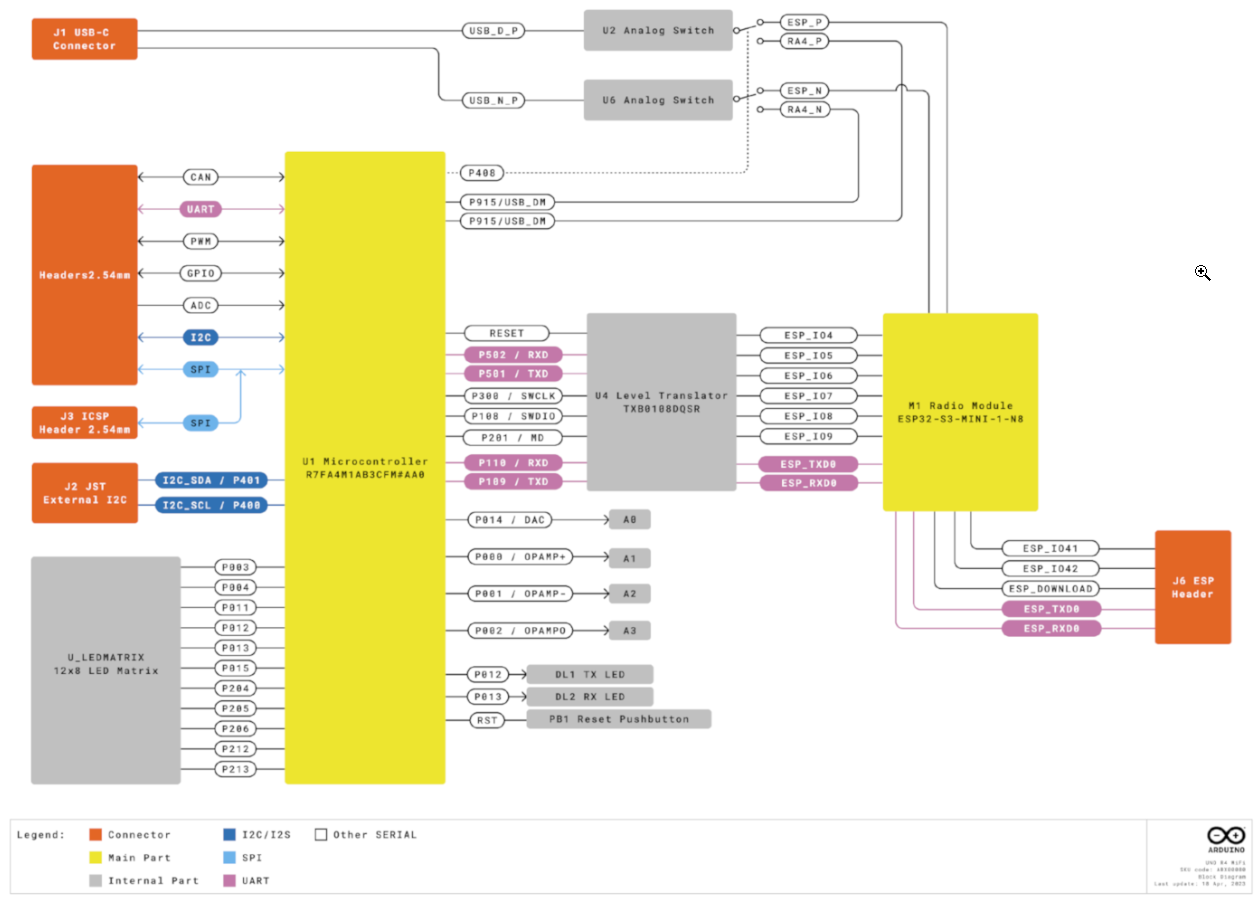The width and height of the screenshot is (1257, 899).
Task: Select the DL1 TX LED block
Action: [589, 675]
